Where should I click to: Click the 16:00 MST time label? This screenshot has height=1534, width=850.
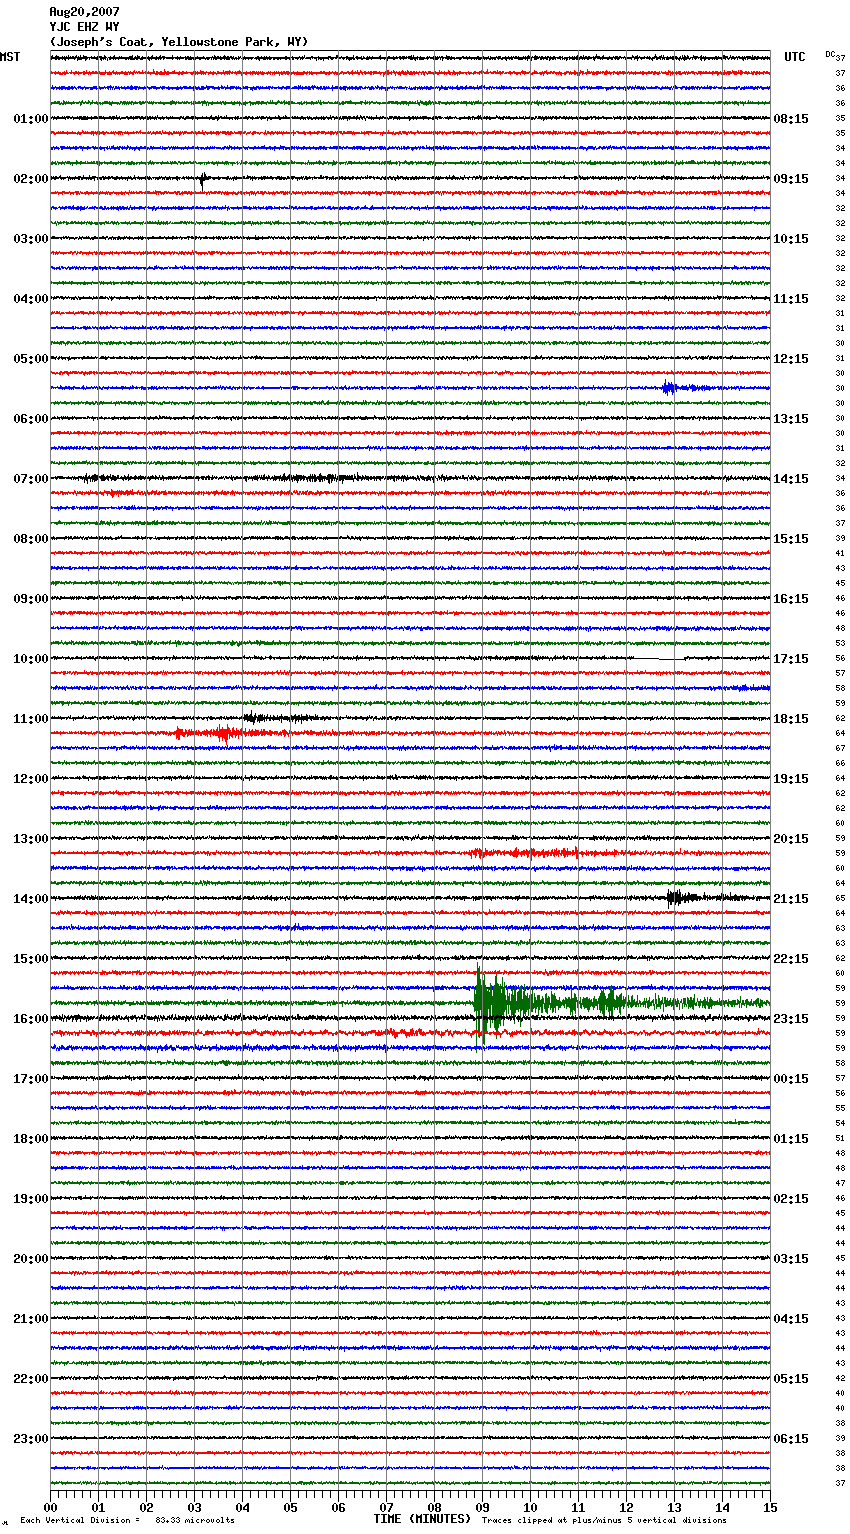pyautogui.click(x=30, y=1019)
